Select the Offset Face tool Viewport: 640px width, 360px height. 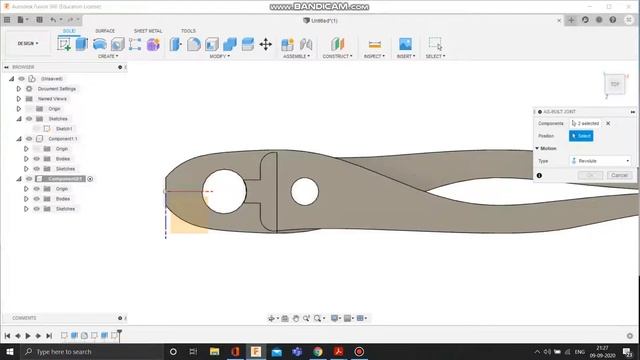point(248,44)
